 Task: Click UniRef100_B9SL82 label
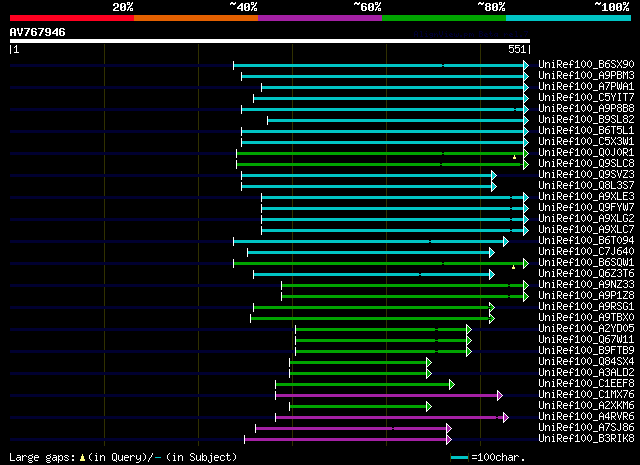pyautogui.click(x=586, y=120)
